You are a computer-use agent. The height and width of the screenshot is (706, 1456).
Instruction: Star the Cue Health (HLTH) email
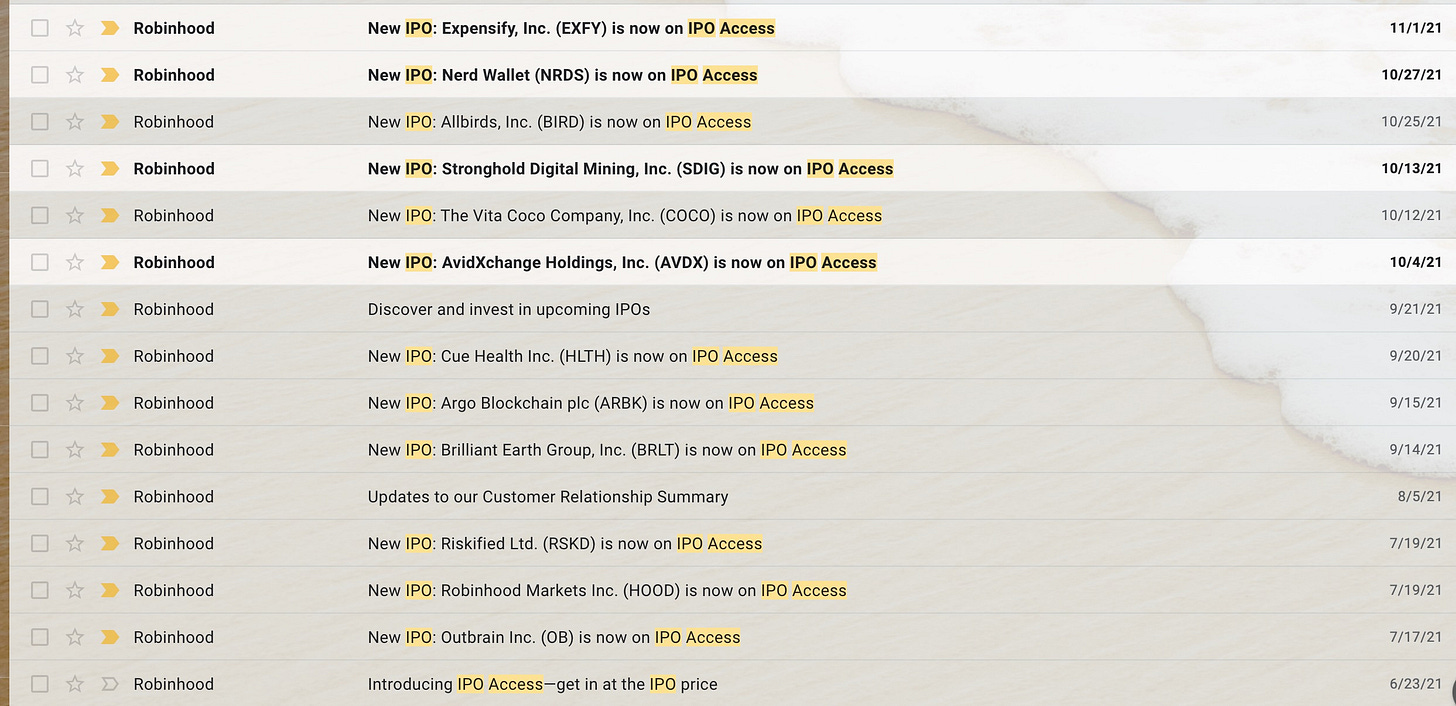coord(75,356)
